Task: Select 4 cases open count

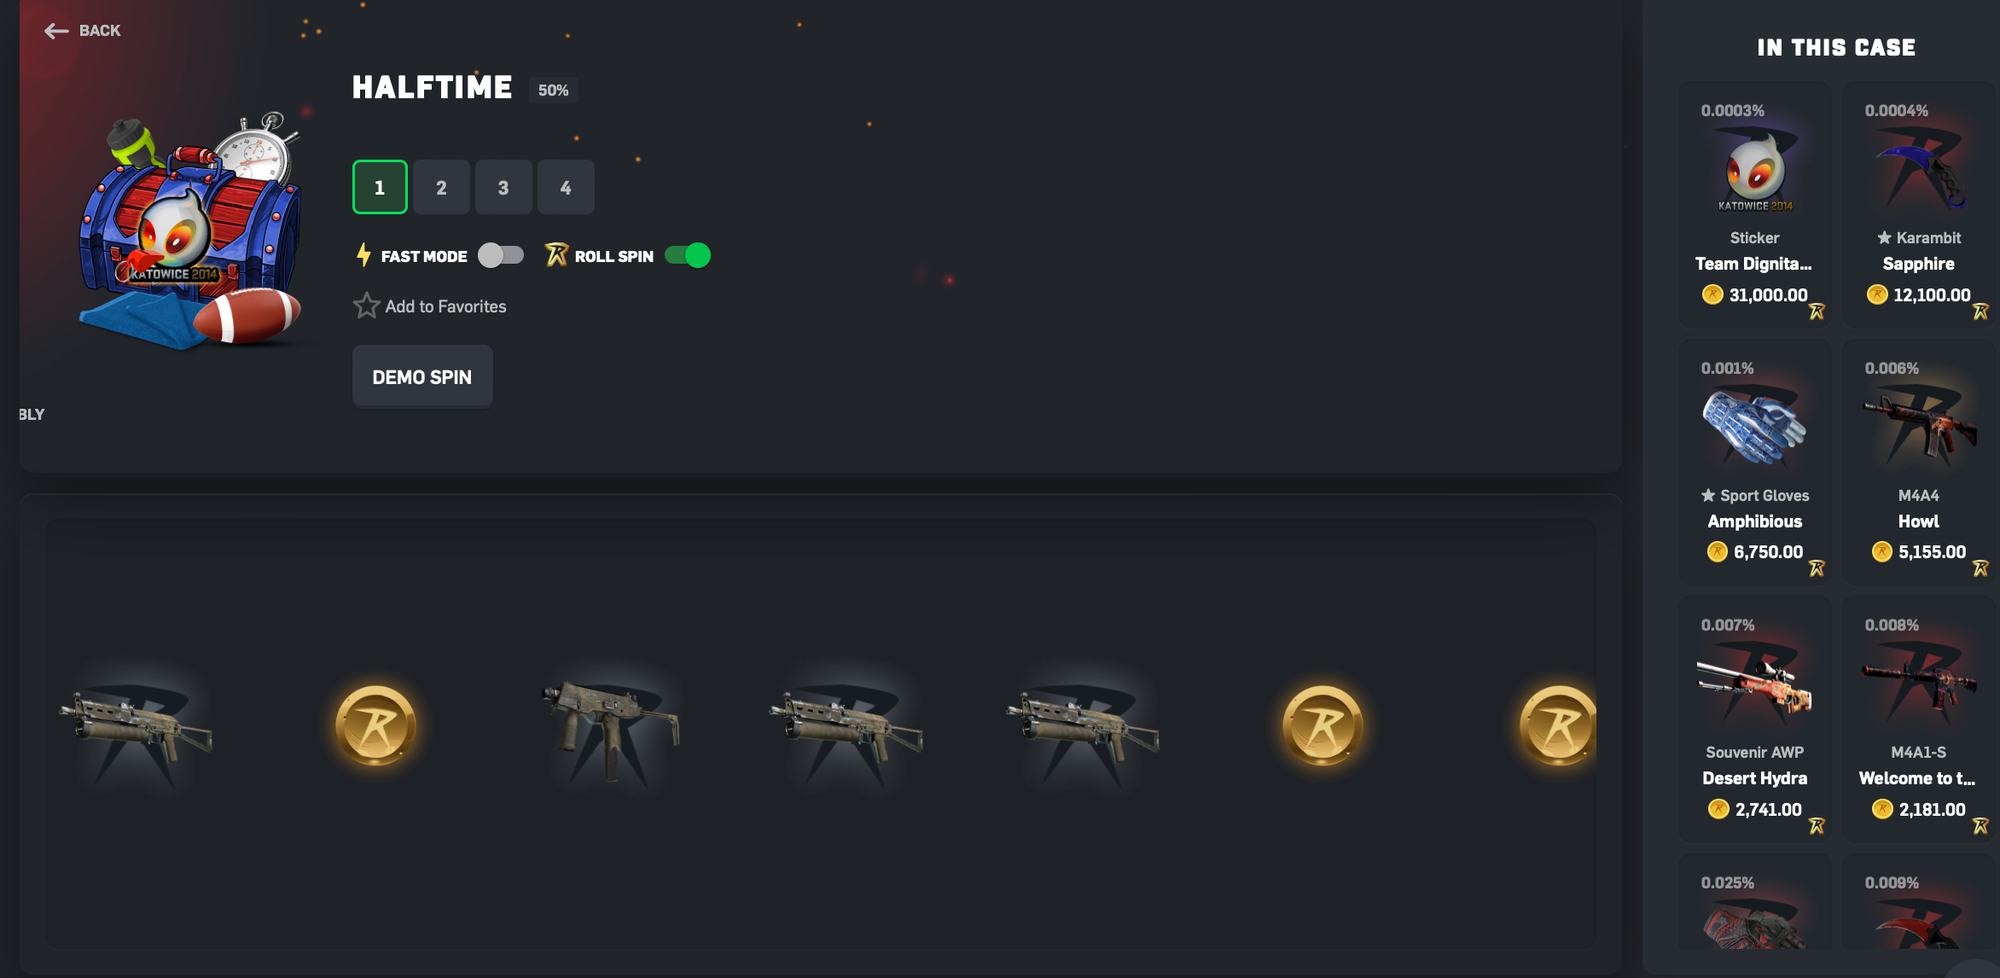Action: (x=566, y=187)
